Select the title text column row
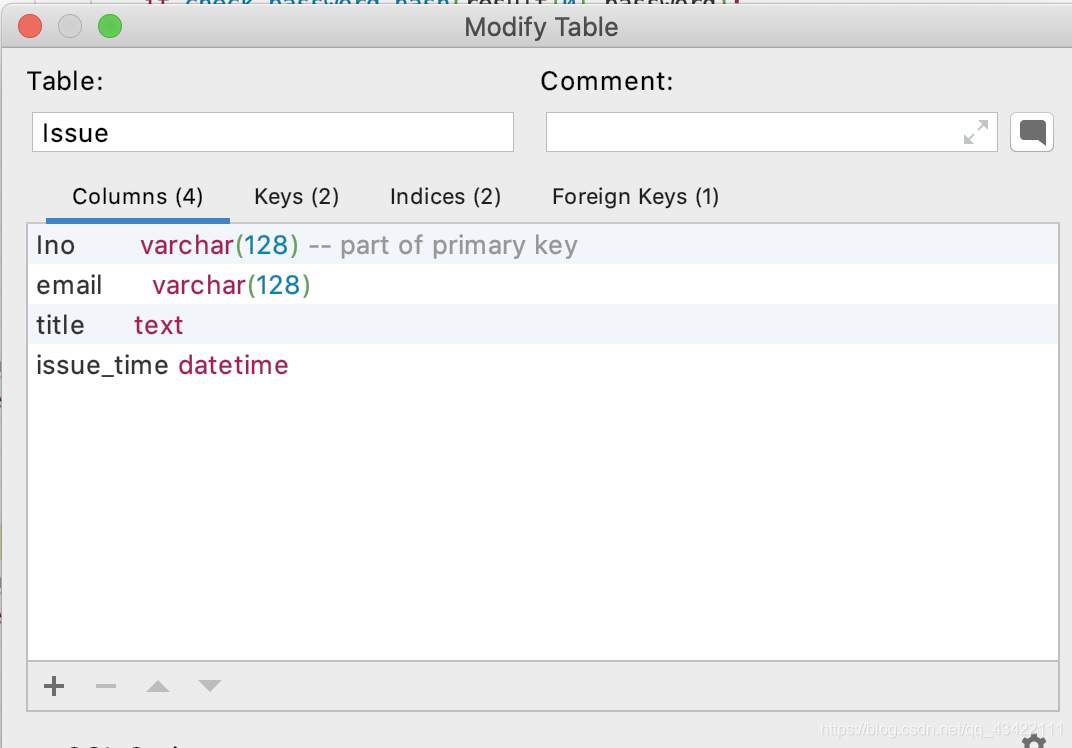 [543, 325]
